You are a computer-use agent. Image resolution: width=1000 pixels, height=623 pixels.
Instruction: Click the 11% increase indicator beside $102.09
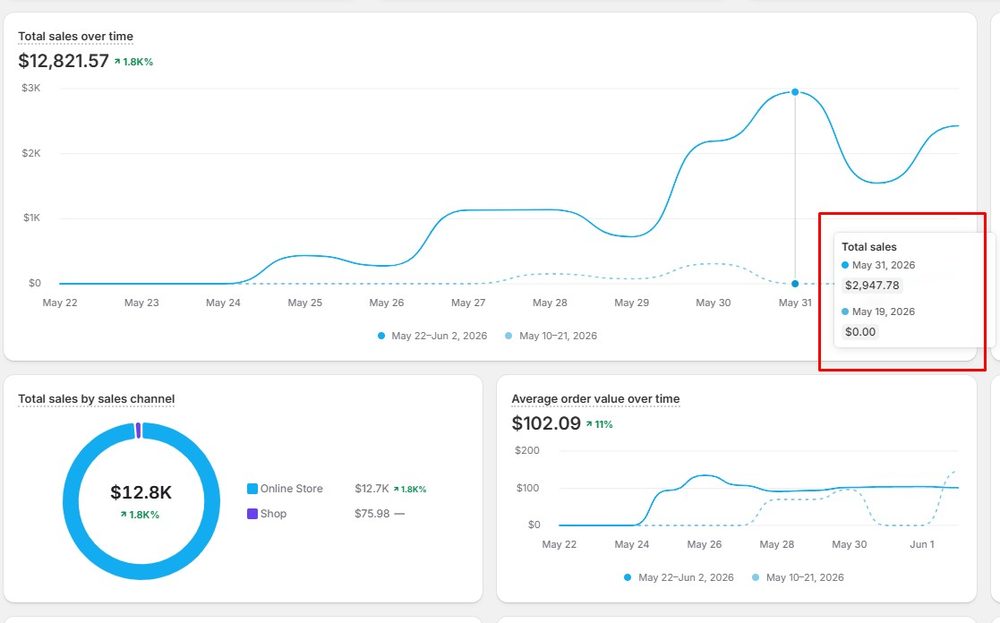599,425
